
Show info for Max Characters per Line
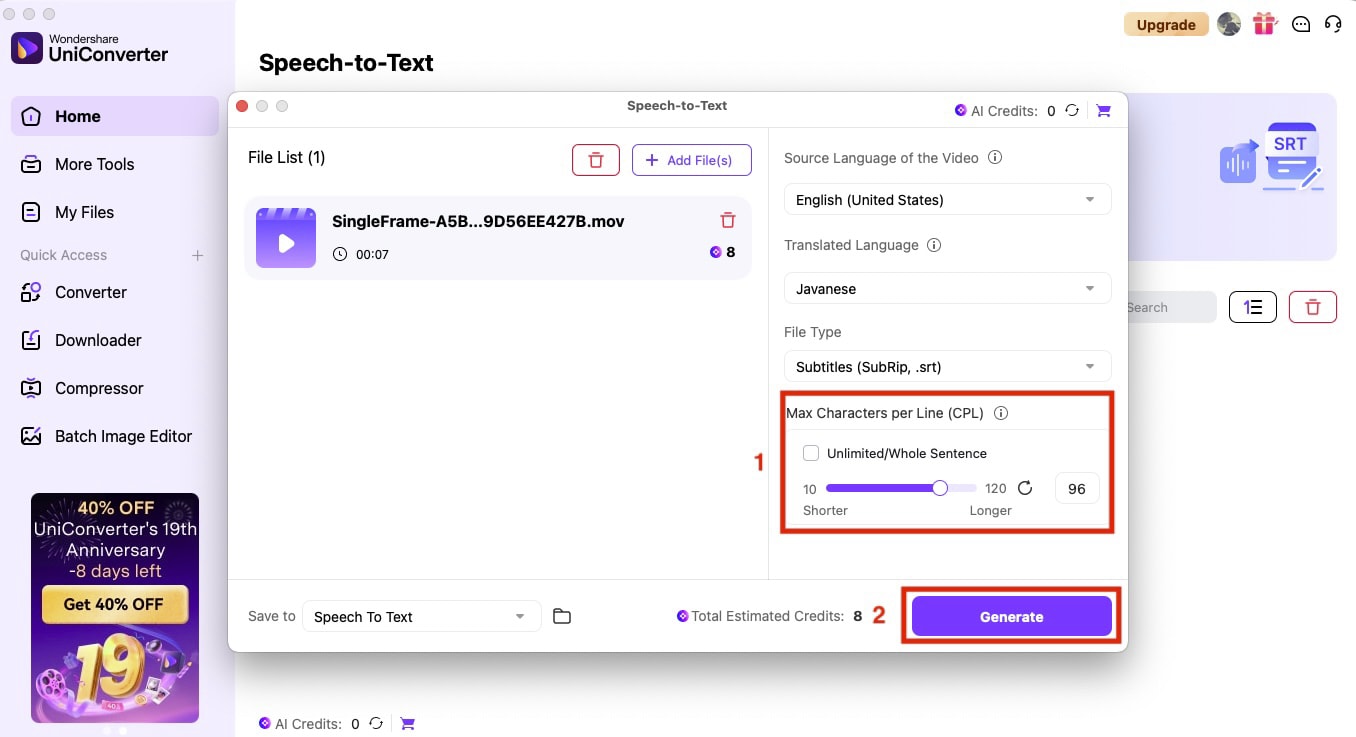[x=1001, y=413]
